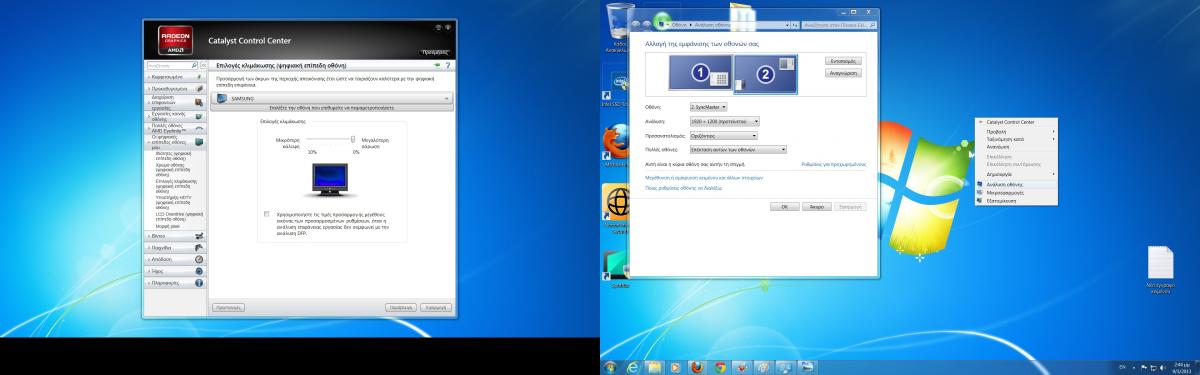Choose Εξατομίκευση in the context menu

tap(1015, 200)
